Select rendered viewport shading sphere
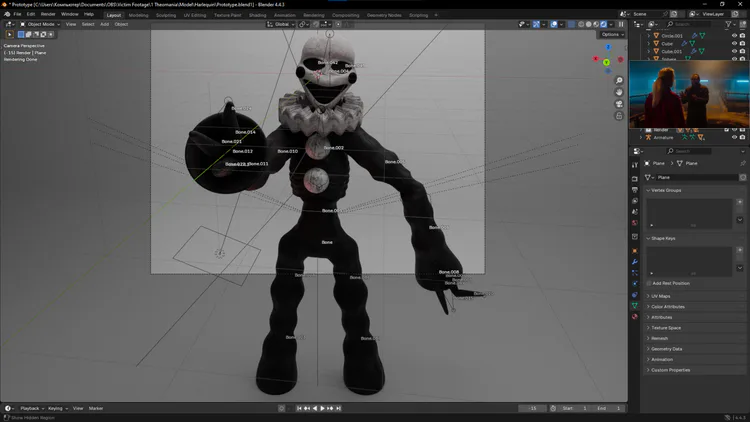Viewport: 750px width, 422px height. tap(604, 24)
